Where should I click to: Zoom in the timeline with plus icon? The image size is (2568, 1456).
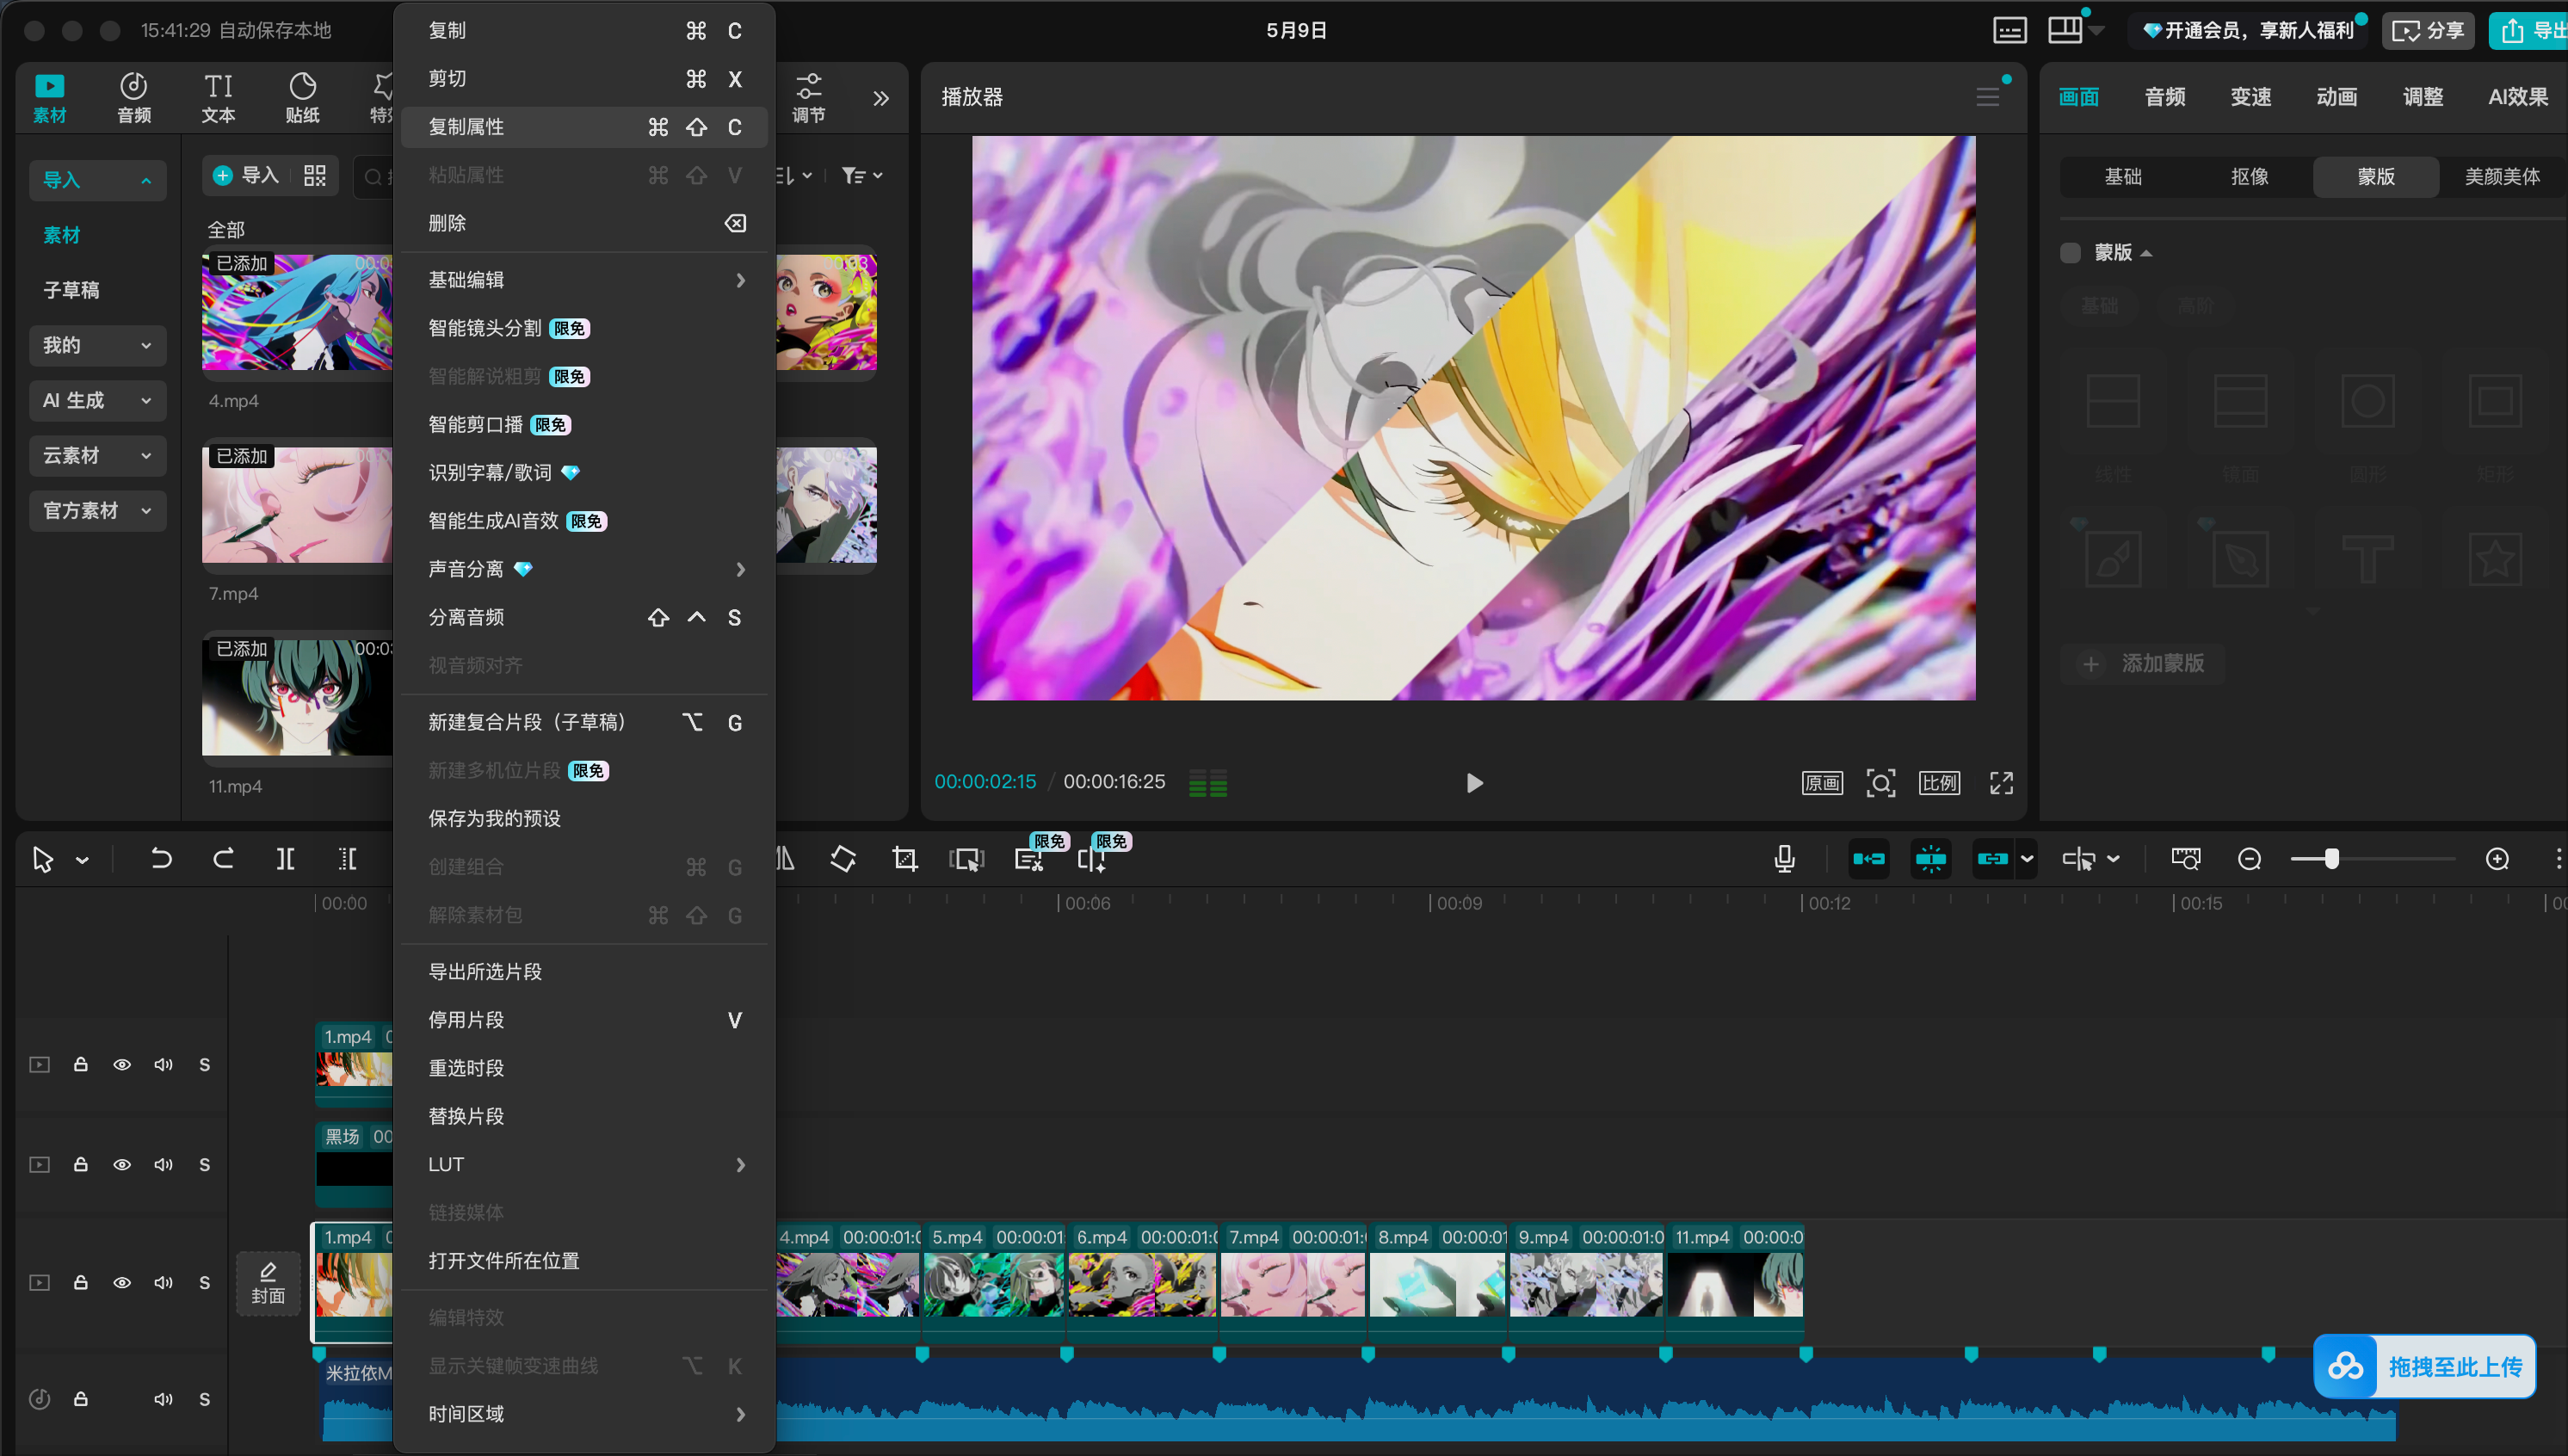tap(2497, 859)
